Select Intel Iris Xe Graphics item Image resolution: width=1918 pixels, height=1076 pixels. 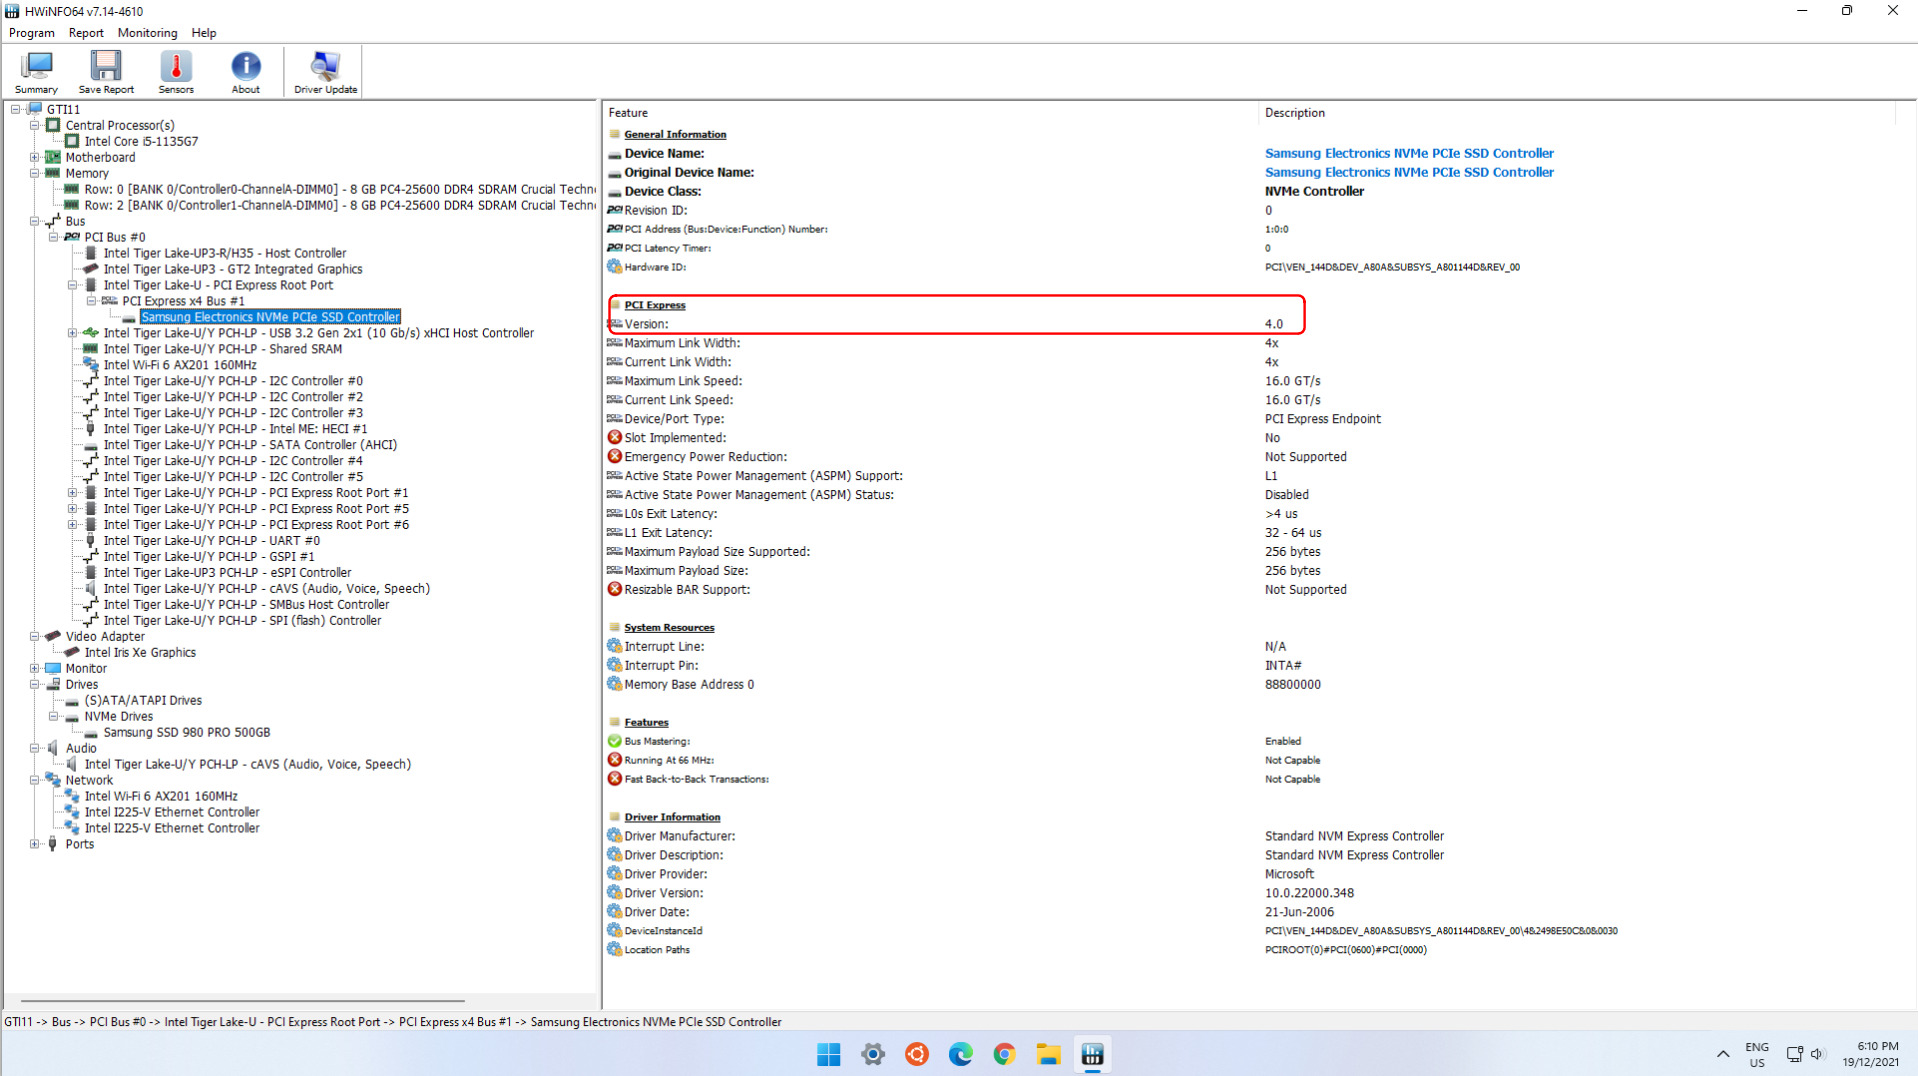[140, 652]
